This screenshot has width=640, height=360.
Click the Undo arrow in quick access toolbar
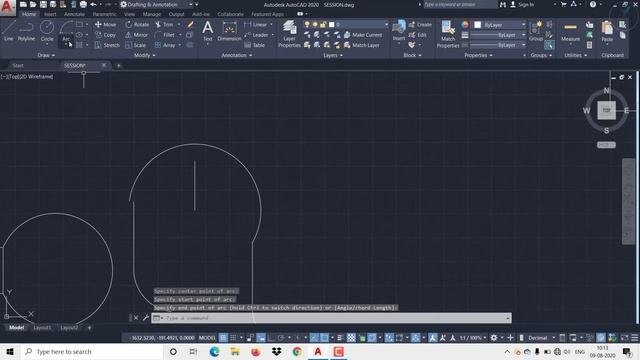click(x=93, y=4)
